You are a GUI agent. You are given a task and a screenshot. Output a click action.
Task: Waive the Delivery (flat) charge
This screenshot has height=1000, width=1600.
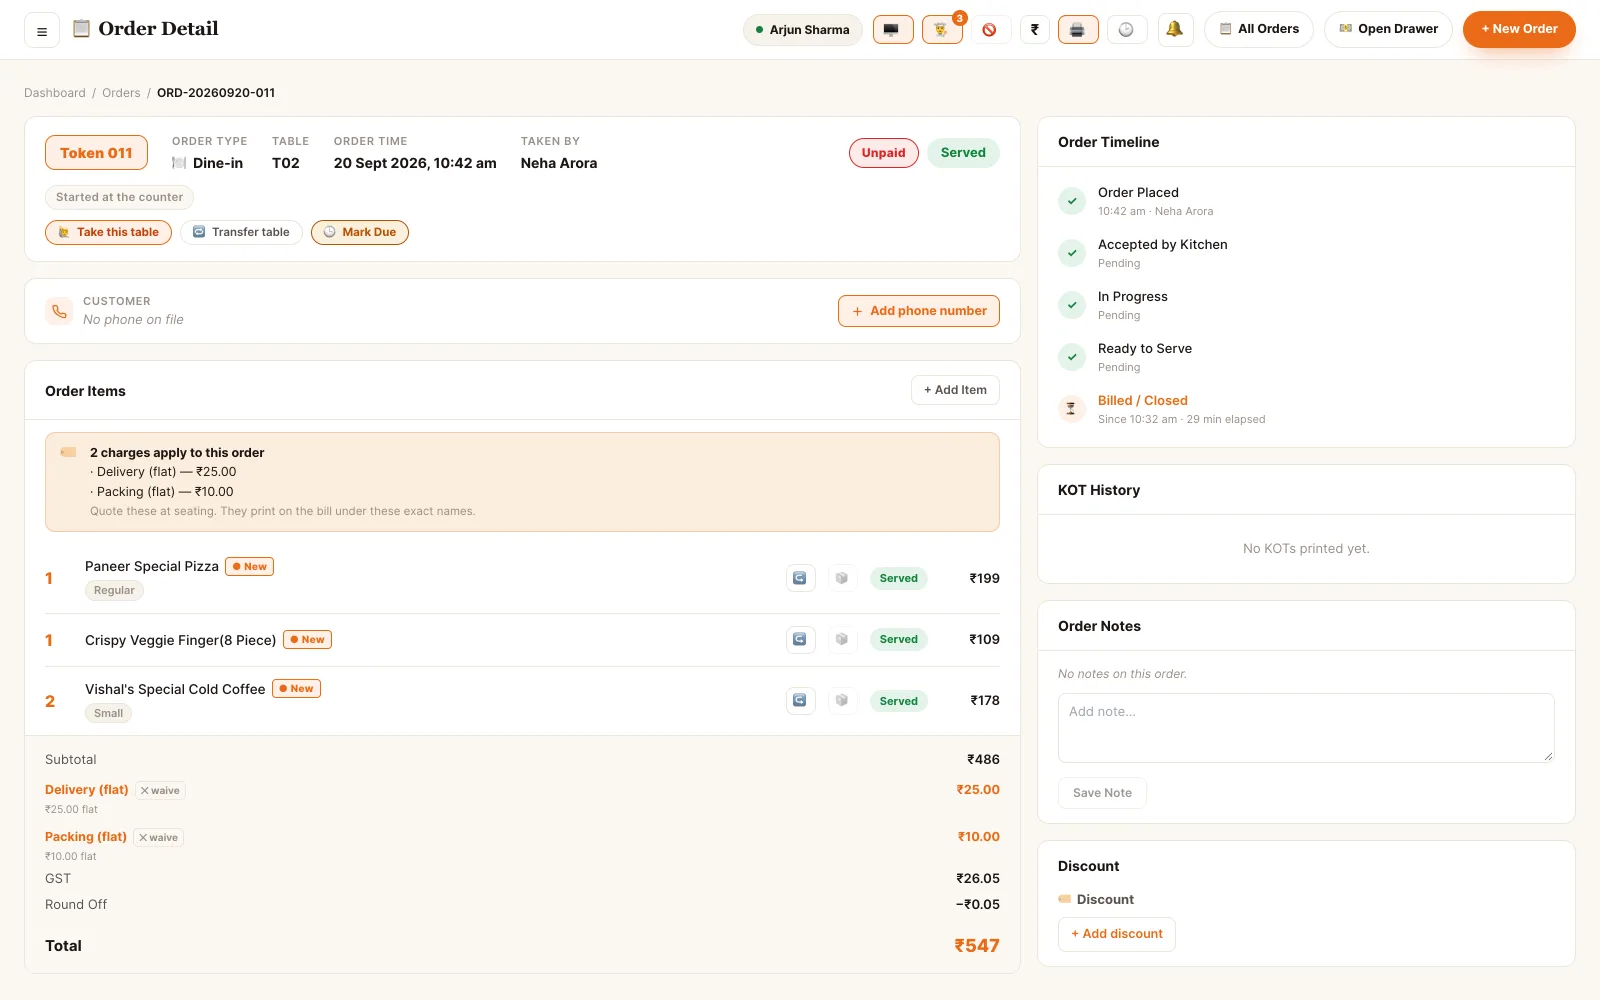click(x=160, y=791)
